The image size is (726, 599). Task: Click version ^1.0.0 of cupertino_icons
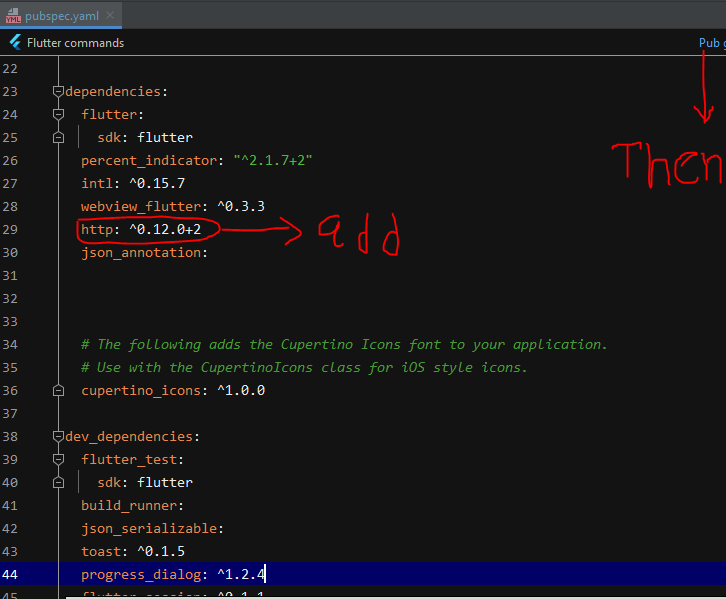pyautogui.click(x=241, y=390)
